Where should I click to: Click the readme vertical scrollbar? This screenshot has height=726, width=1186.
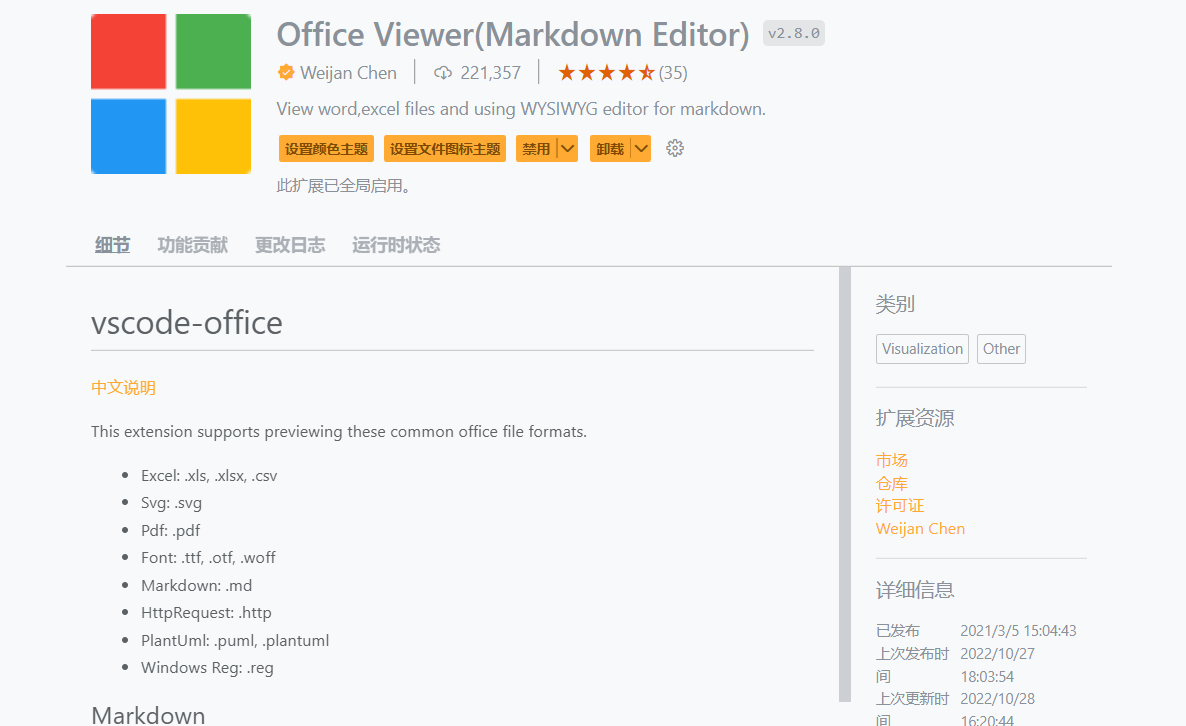point(845,484)
